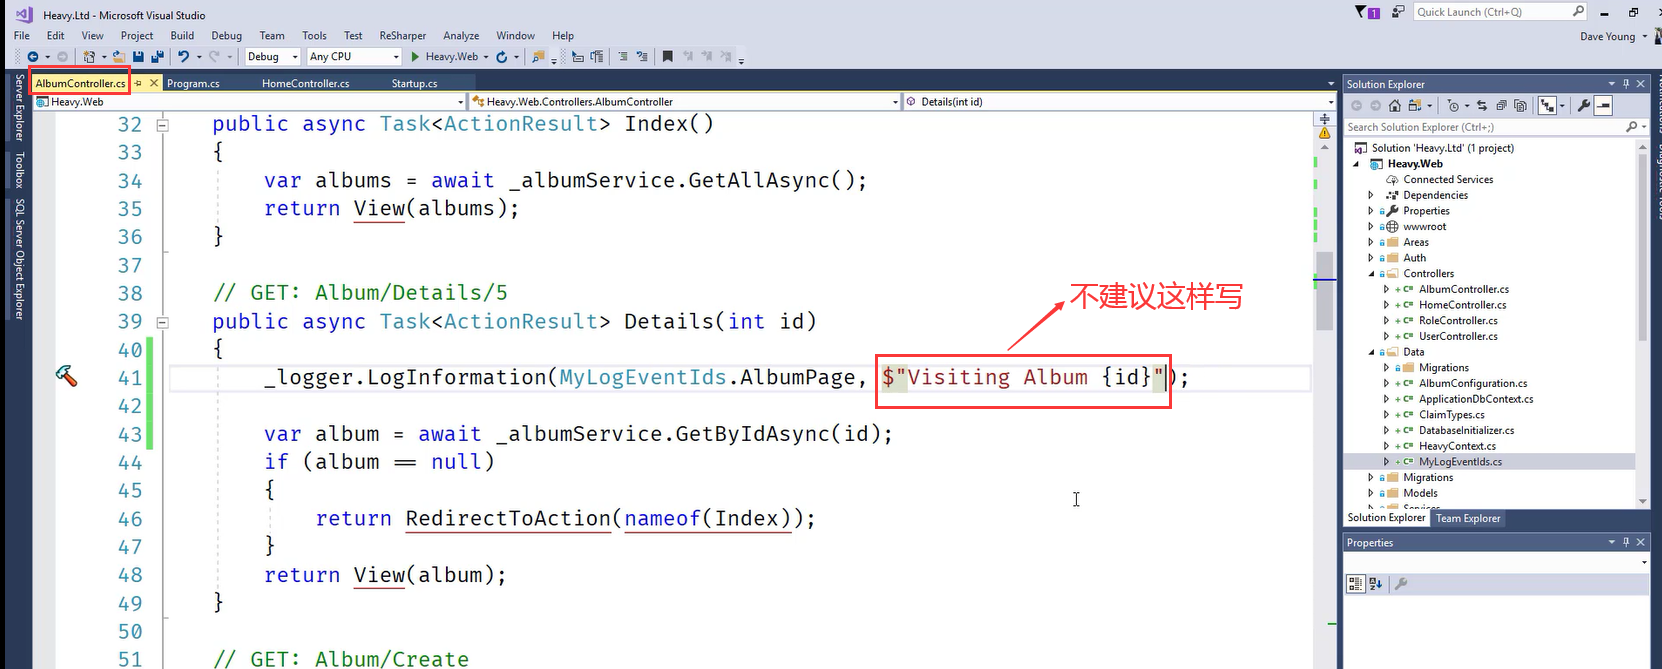Click the editor vertical scrollbar thumb
The width and height of the screenshot is (1662, 669).
click(x=1324, y=290)
